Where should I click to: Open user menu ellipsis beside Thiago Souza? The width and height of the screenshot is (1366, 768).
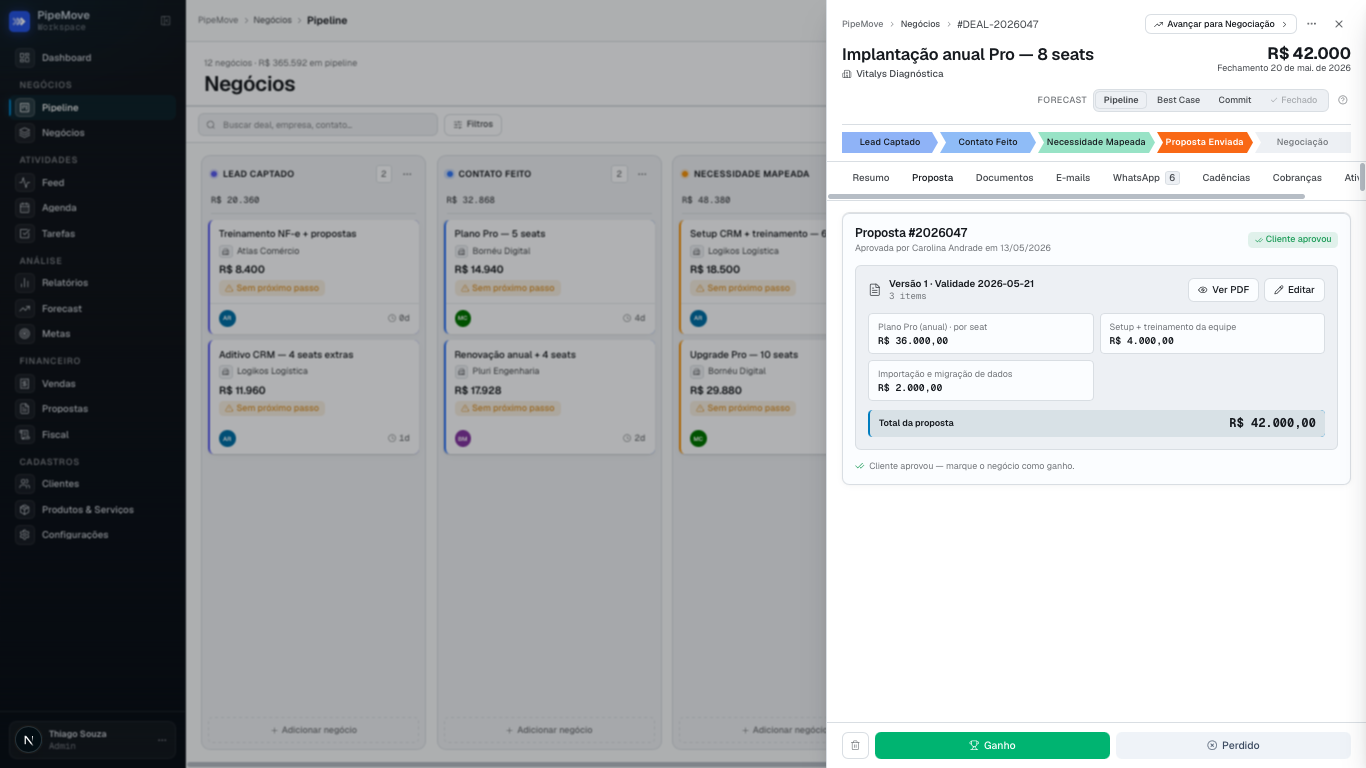tap(162, 740)
